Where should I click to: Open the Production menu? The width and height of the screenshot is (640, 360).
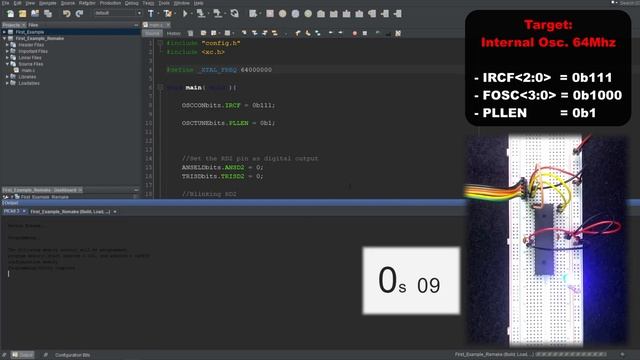110,3
